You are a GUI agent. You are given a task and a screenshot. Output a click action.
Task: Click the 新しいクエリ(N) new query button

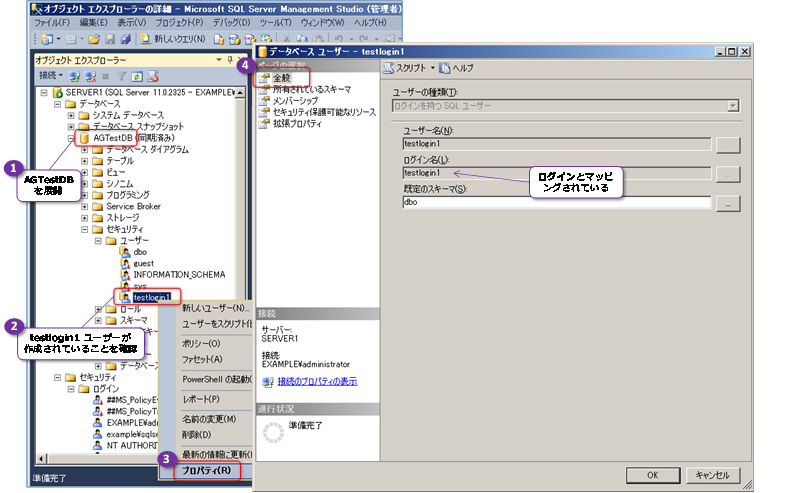coord(173,39)
